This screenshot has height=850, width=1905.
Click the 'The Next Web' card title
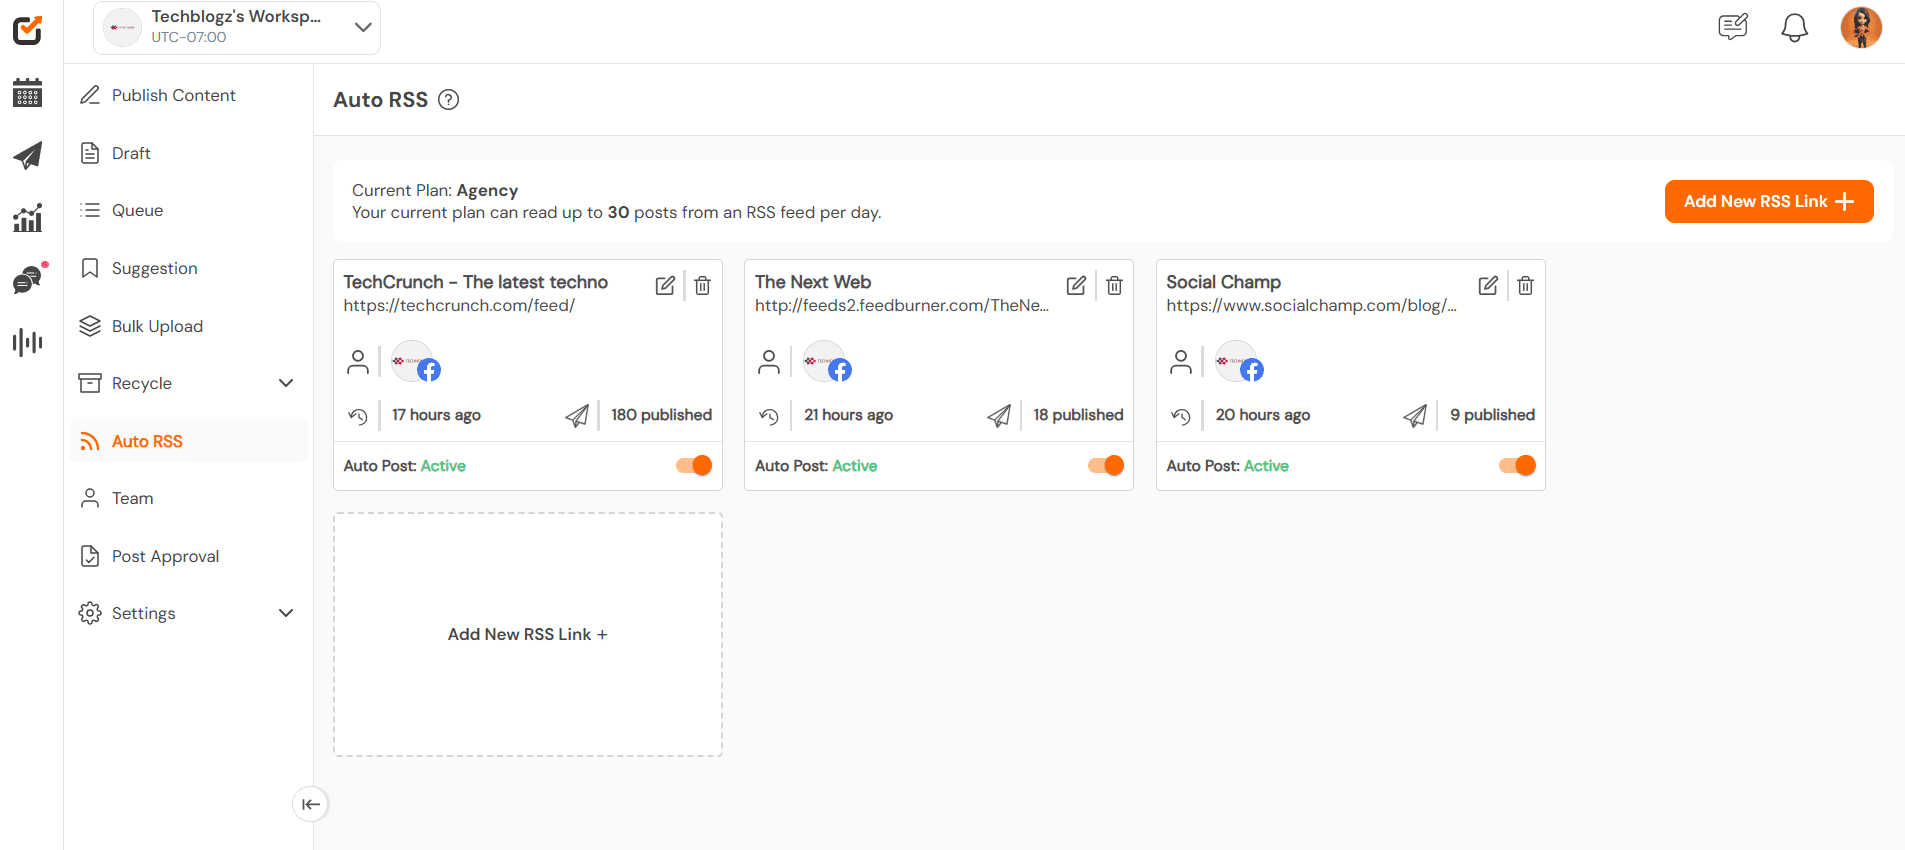813,282
